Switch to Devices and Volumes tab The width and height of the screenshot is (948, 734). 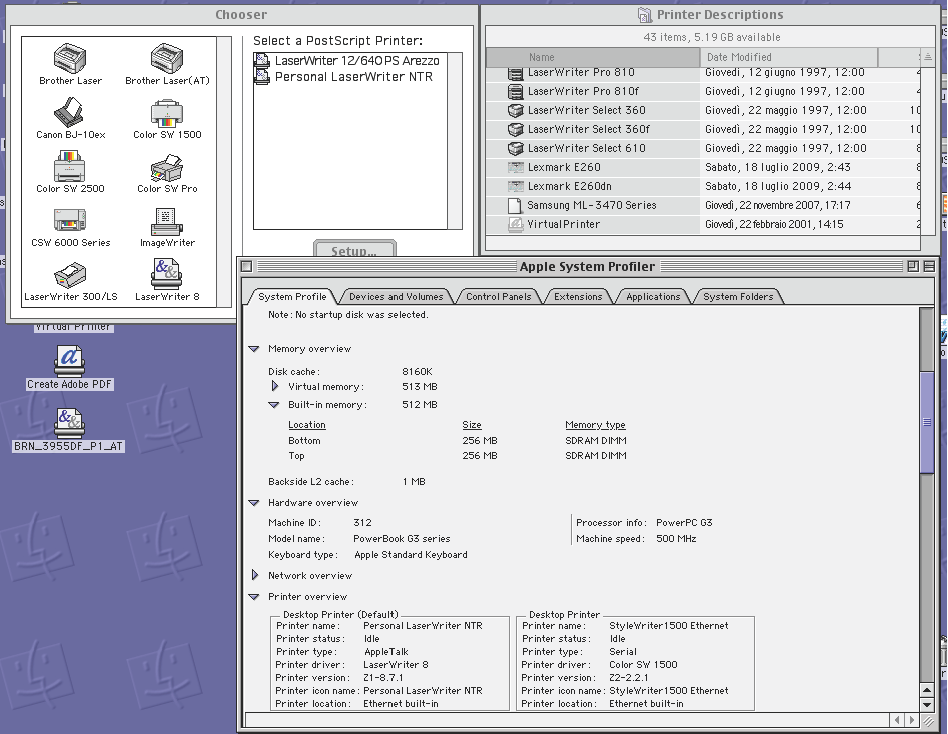(396, 296)
